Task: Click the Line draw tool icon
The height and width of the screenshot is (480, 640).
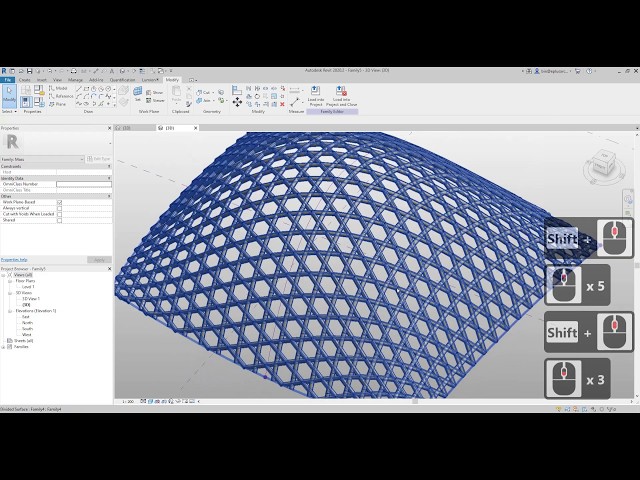Action: [x=78, y=89]
